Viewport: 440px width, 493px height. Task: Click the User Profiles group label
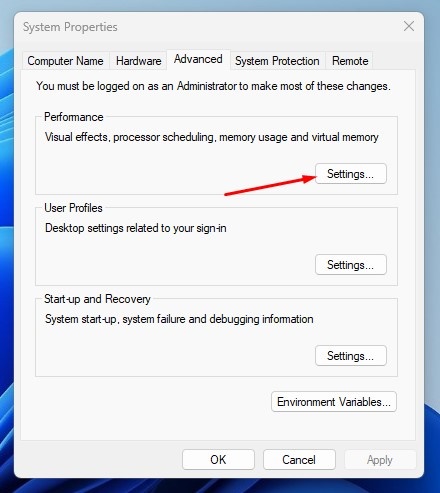73,208
